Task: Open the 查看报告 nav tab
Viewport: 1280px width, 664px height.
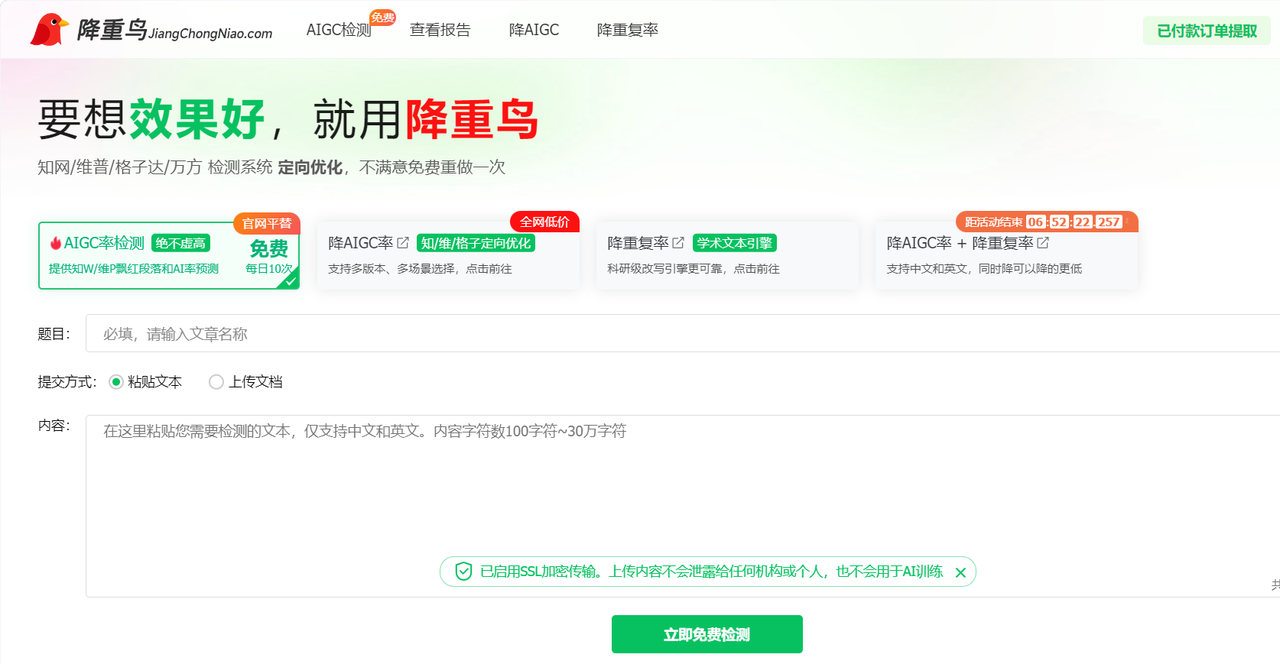Action: (x=440, y=30)
